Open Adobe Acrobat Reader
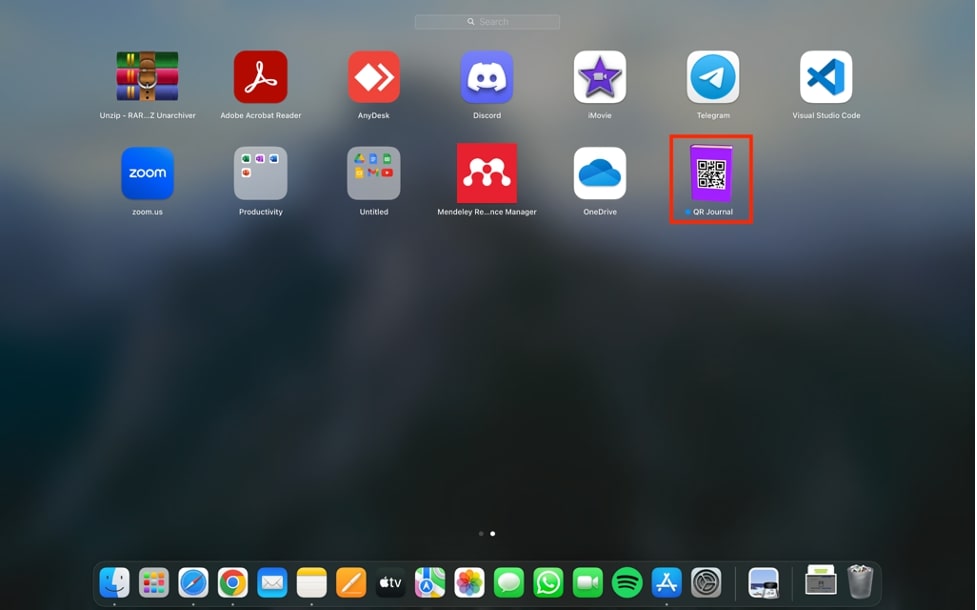The image size is (977, 610). pos(260,78)
